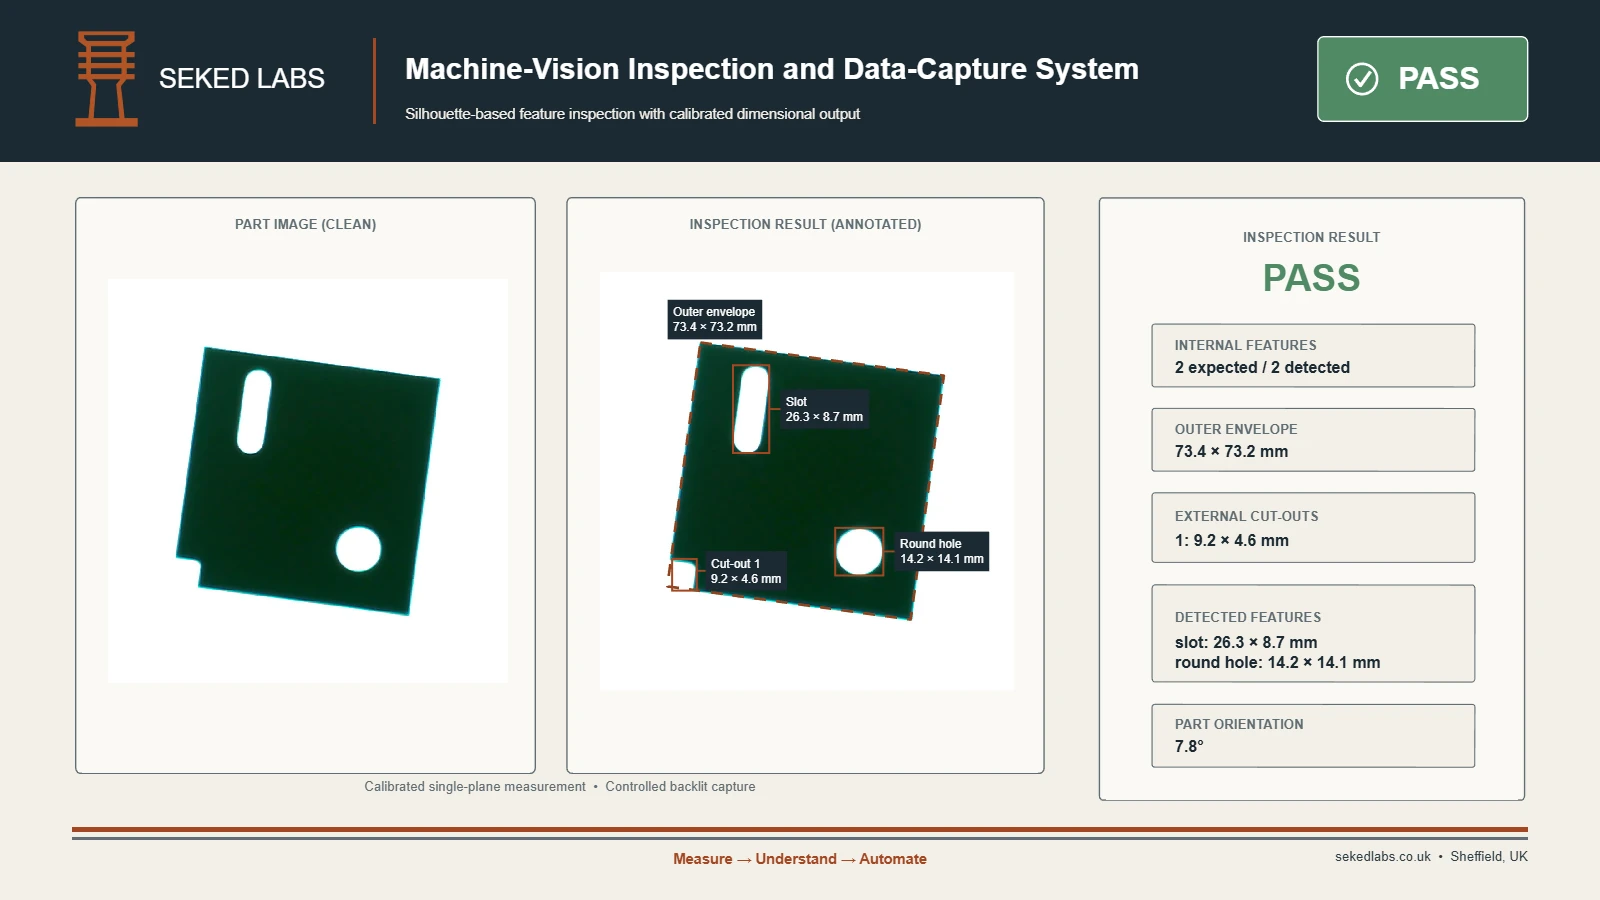Open the clean part image thumbnail

tap(308, 481)
